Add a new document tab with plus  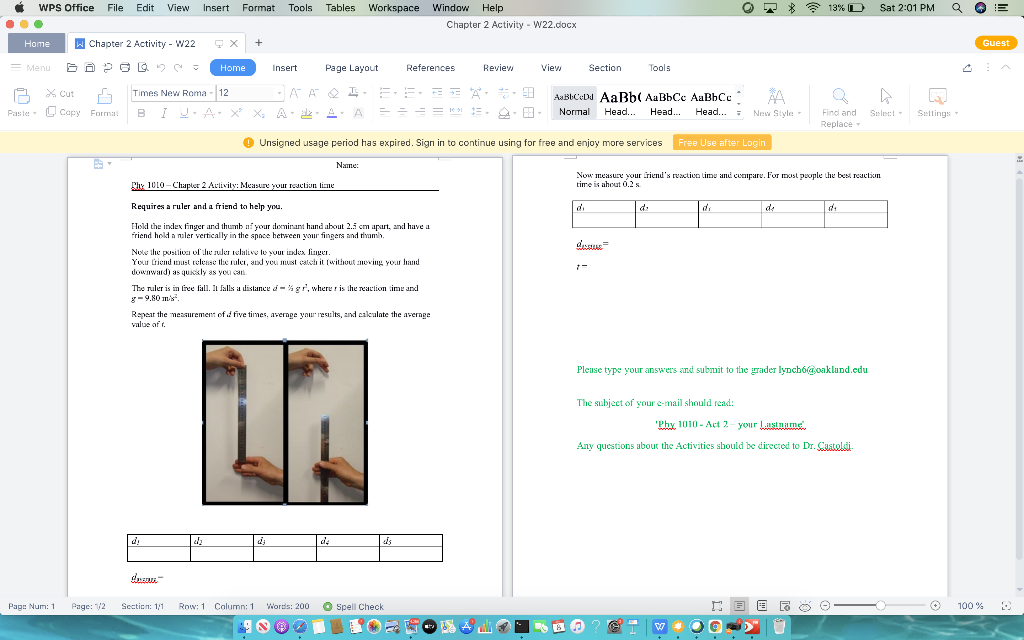pyautogui.click(x=259, y=42)
